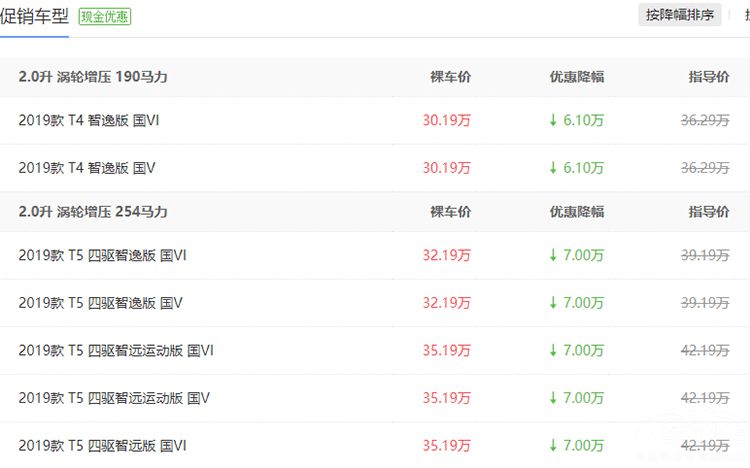Open 2019款 T5 四驱智逸版 国V model
The image size is (750, 468).
100,303
